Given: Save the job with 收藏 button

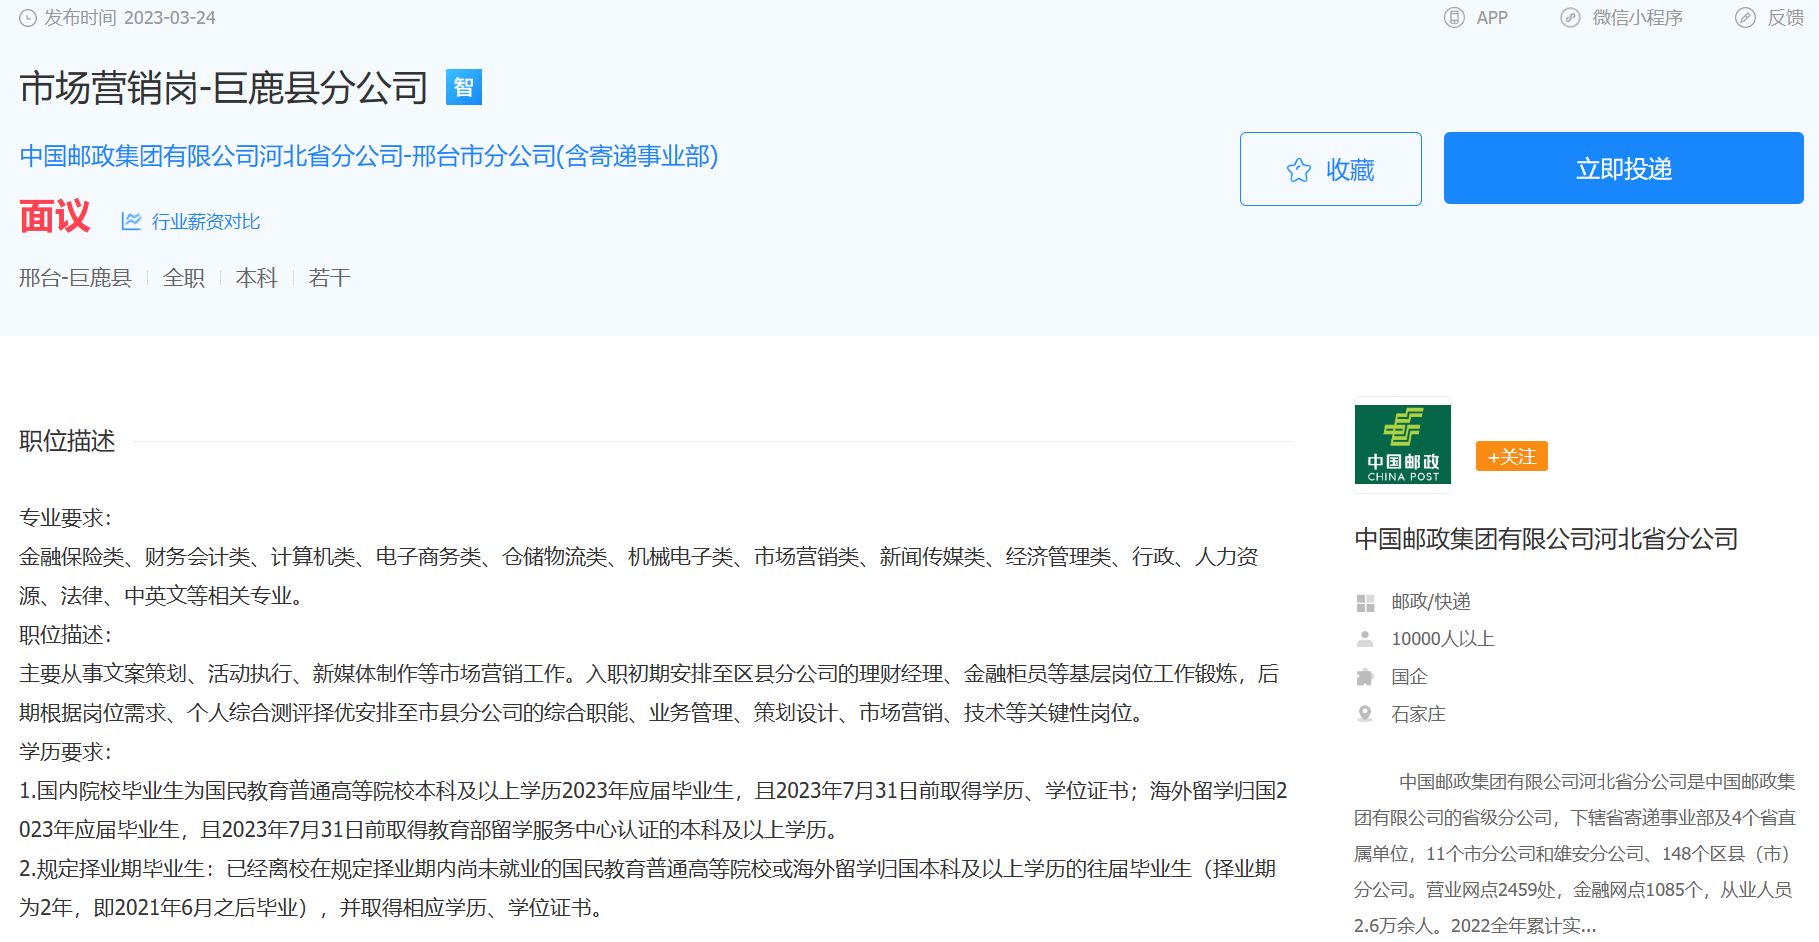Looking at the screenshot, I should point(1331,169).
